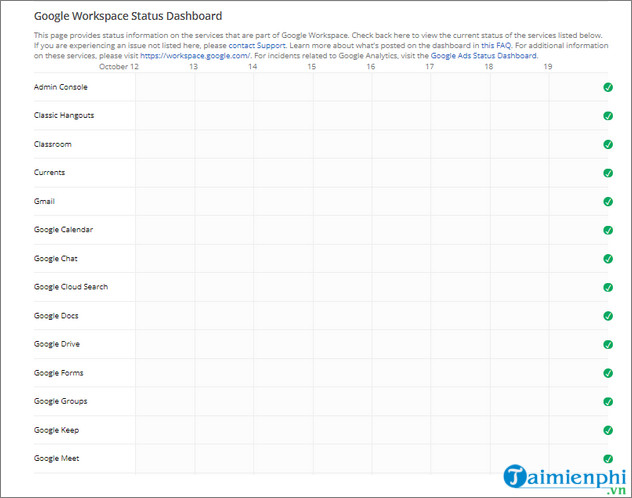
Task: Select the Classroom status checkmark icon
Action: point(608,144)
